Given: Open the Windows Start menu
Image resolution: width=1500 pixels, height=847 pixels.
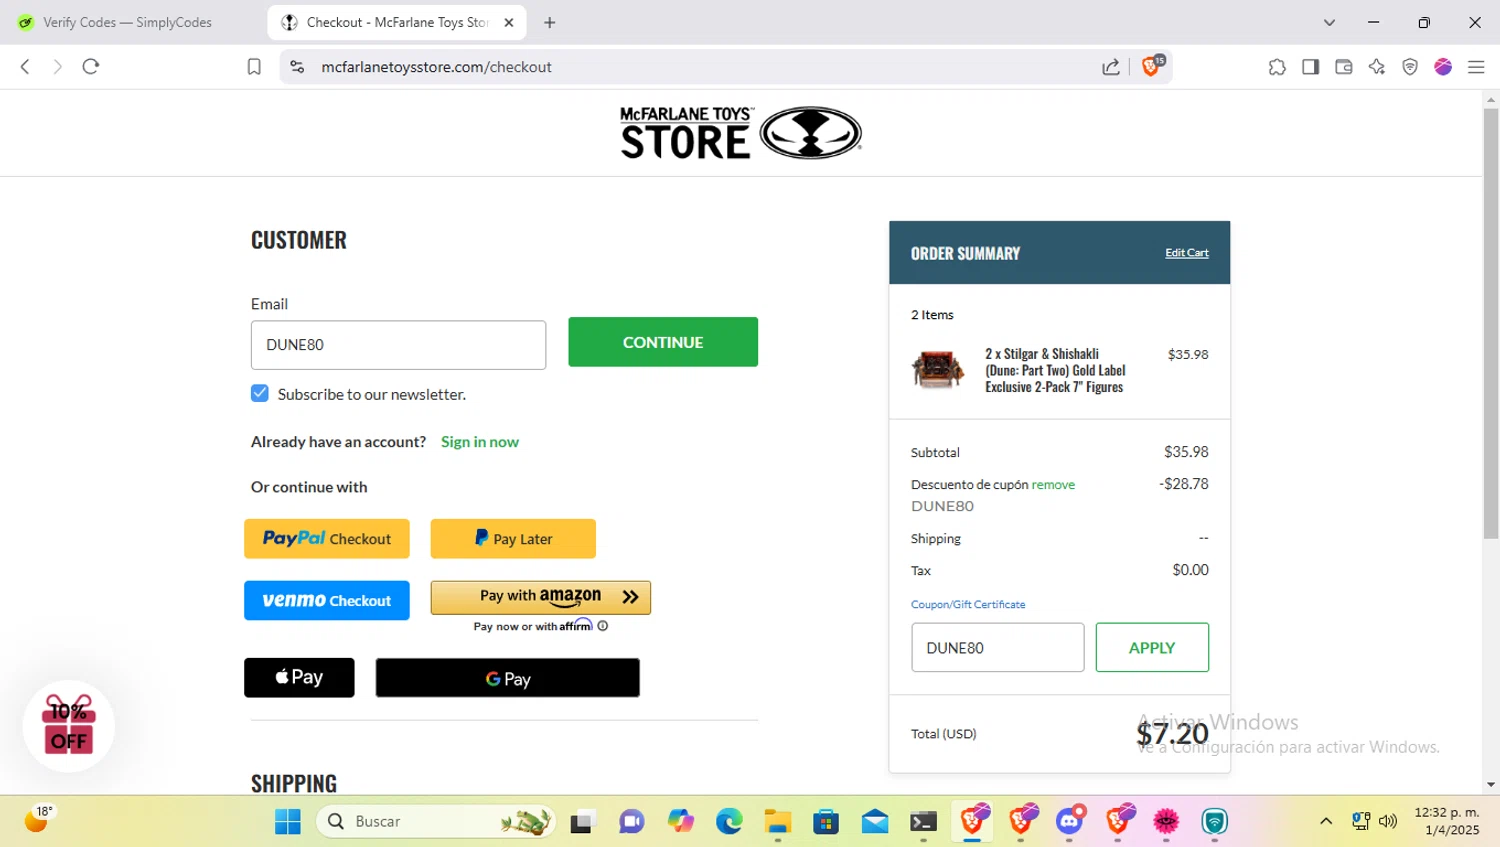Looking at the screenshot, I should (x=288, y=822).
